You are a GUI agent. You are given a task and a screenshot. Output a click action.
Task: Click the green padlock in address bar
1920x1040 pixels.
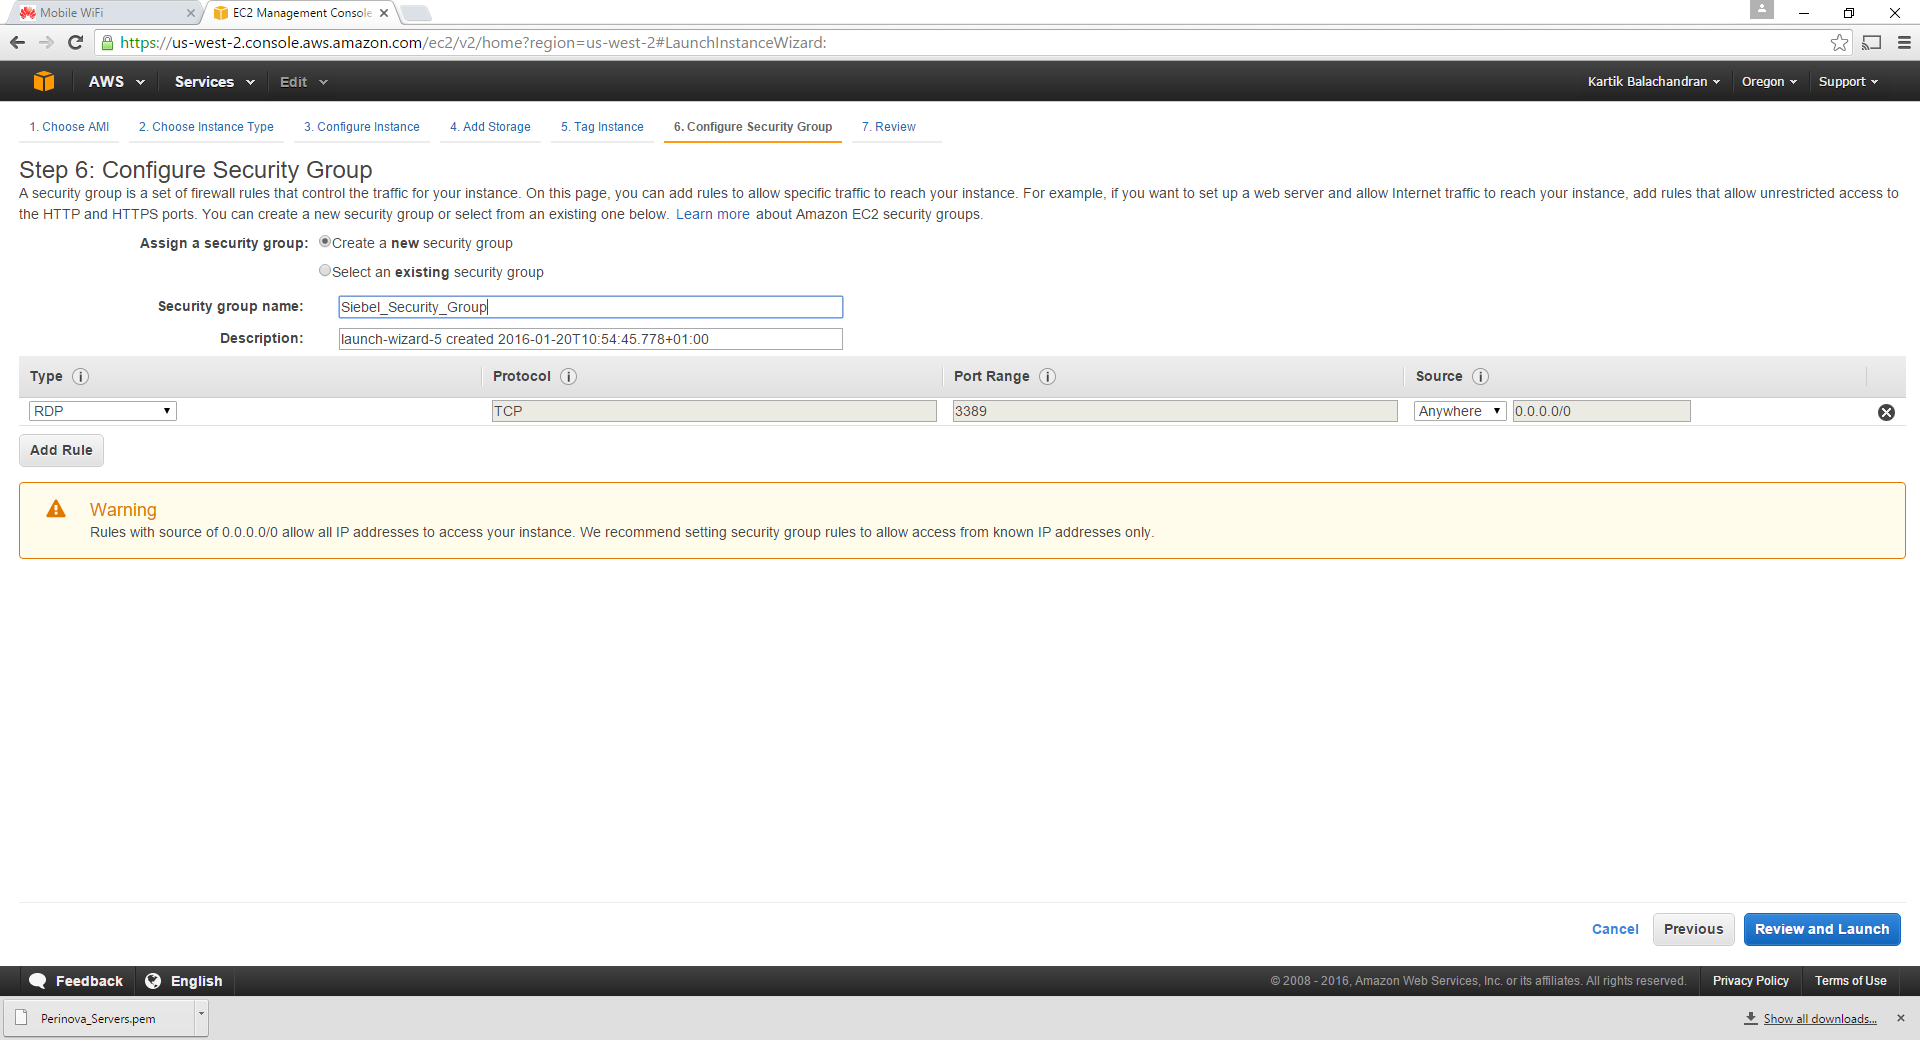pyautogui.click(x=108, y=42)
